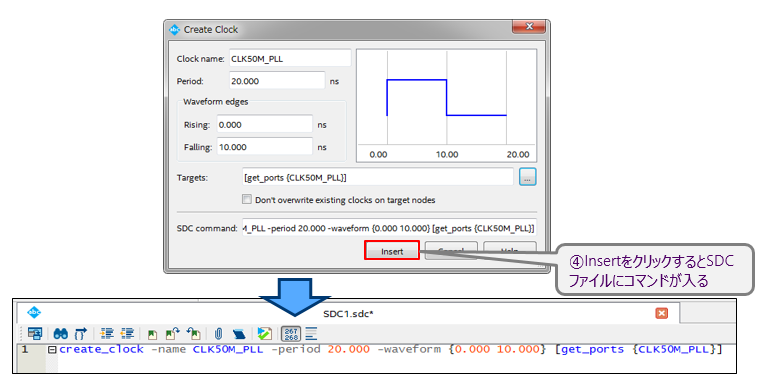Click the paperclip insert file icon
The image size is (768, 382).
218,334
